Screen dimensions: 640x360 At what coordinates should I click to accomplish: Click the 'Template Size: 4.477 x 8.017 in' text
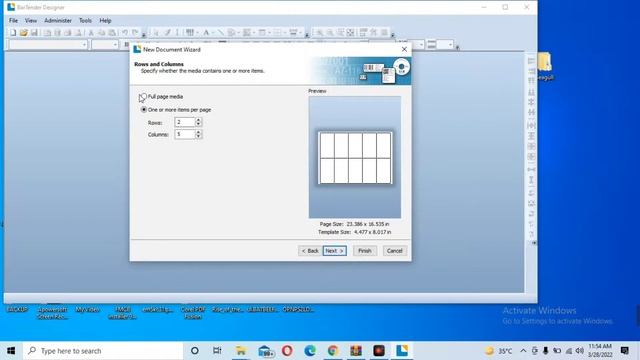354,232
